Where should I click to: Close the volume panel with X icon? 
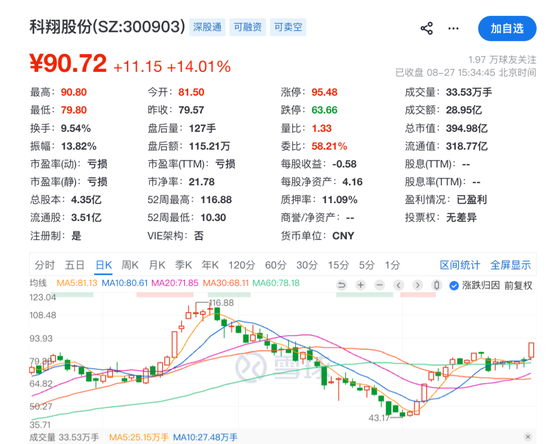pos(527,437)
